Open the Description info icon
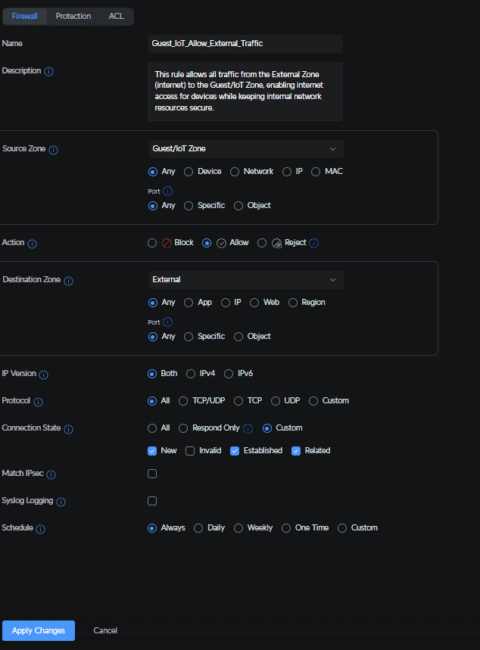This screenshot has width=480, height=650. coord(48,71)
